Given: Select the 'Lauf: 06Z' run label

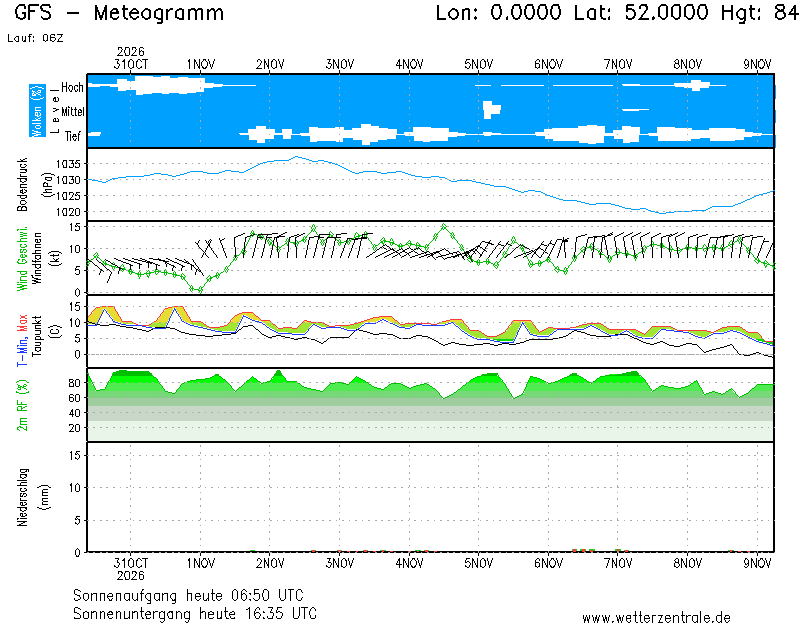Looking at the screenshot, I should 35,38.
